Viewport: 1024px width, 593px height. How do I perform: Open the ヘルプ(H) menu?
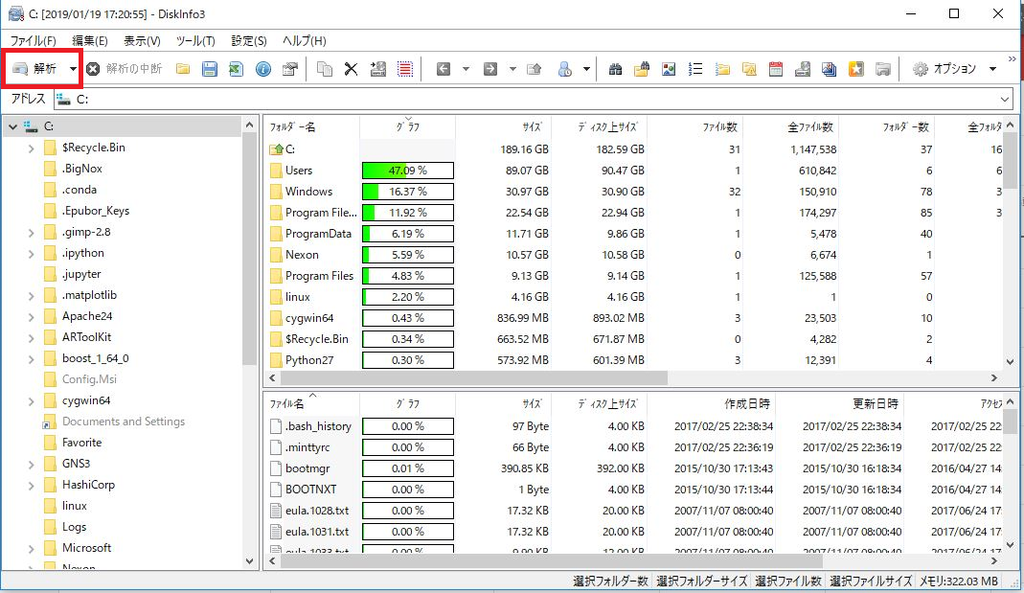tap(304, 40)
